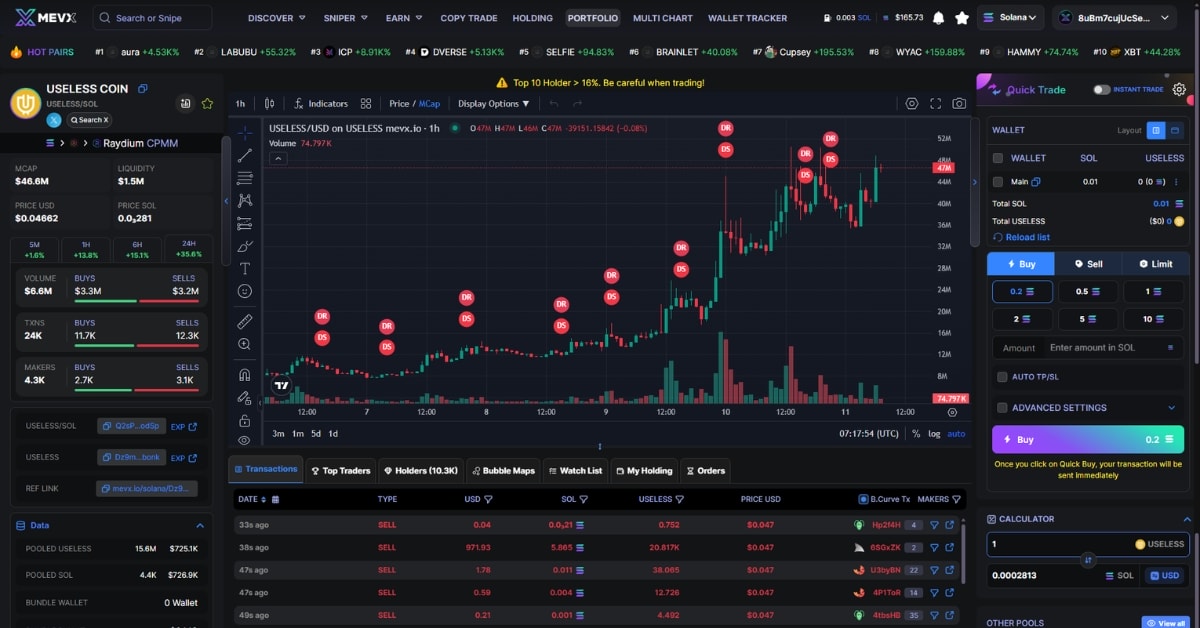This screenshot has height=628, width=1200.
Task: Select the crosshair cursor tool on the chart
Action: pyautogui.click(x=245, y=131)
